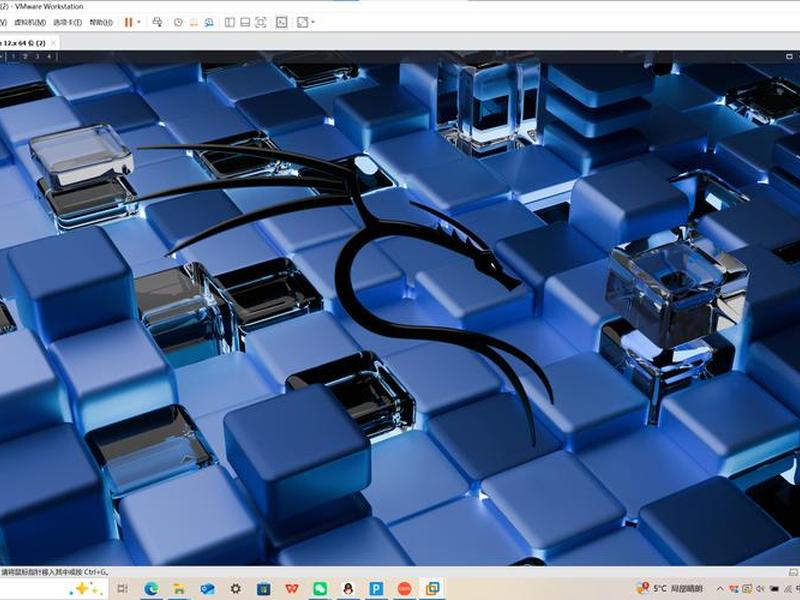Open the snapshot manager toolbar icon
This screenshot has height=600, width=800.
coord(209,22)
